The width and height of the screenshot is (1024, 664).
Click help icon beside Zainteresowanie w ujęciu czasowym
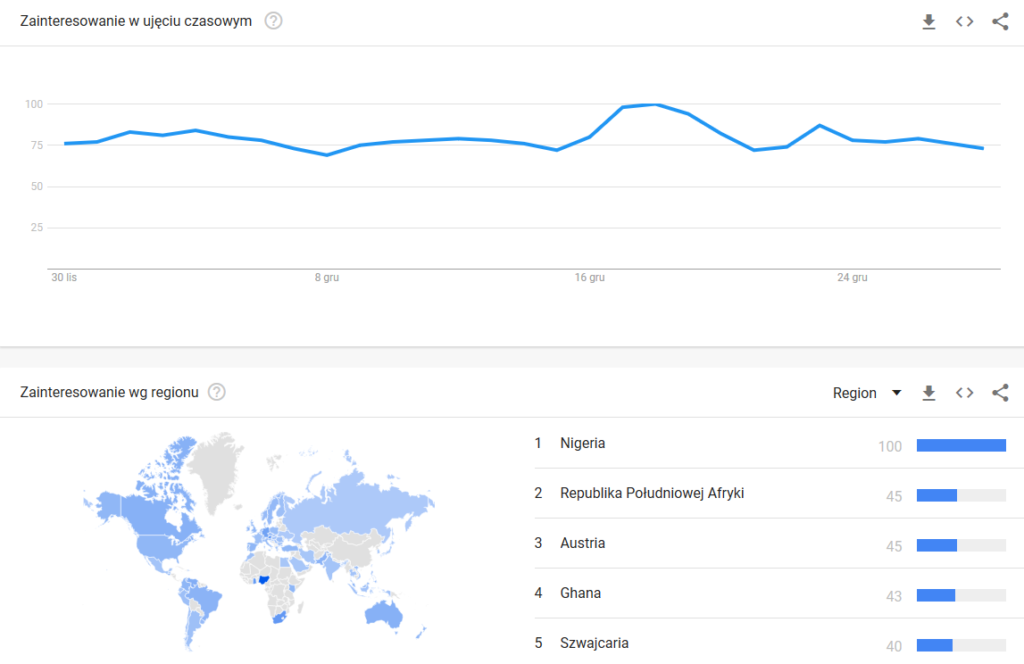(x=273, y=21)
